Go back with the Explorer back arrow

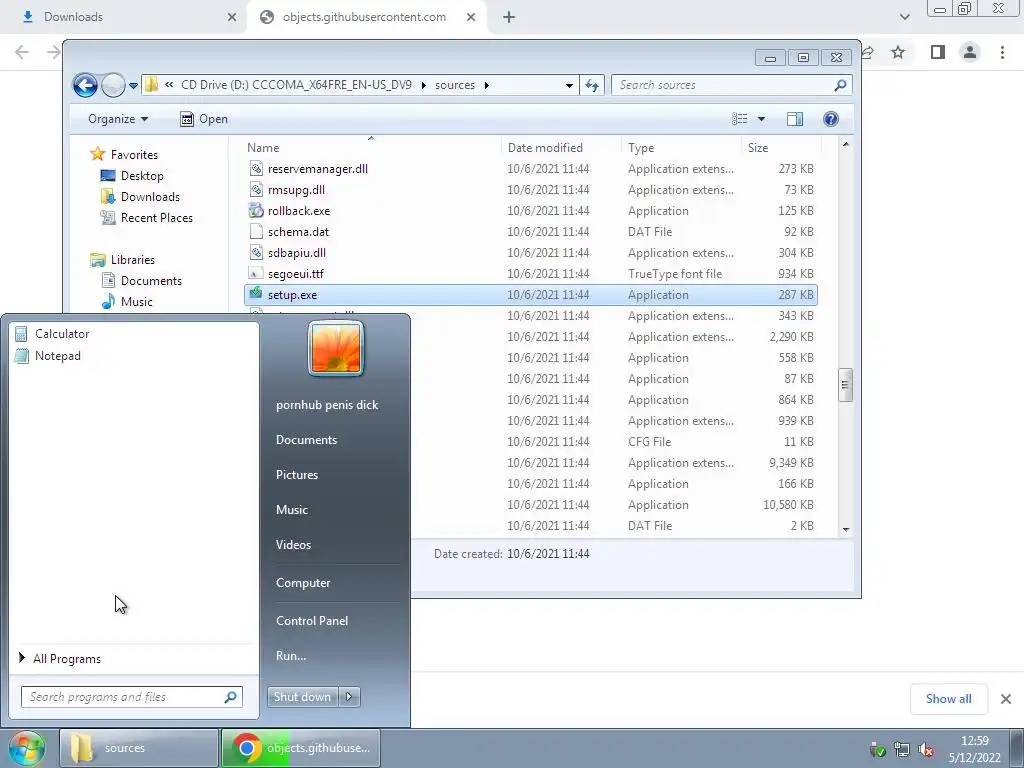[x=85, y=85]
